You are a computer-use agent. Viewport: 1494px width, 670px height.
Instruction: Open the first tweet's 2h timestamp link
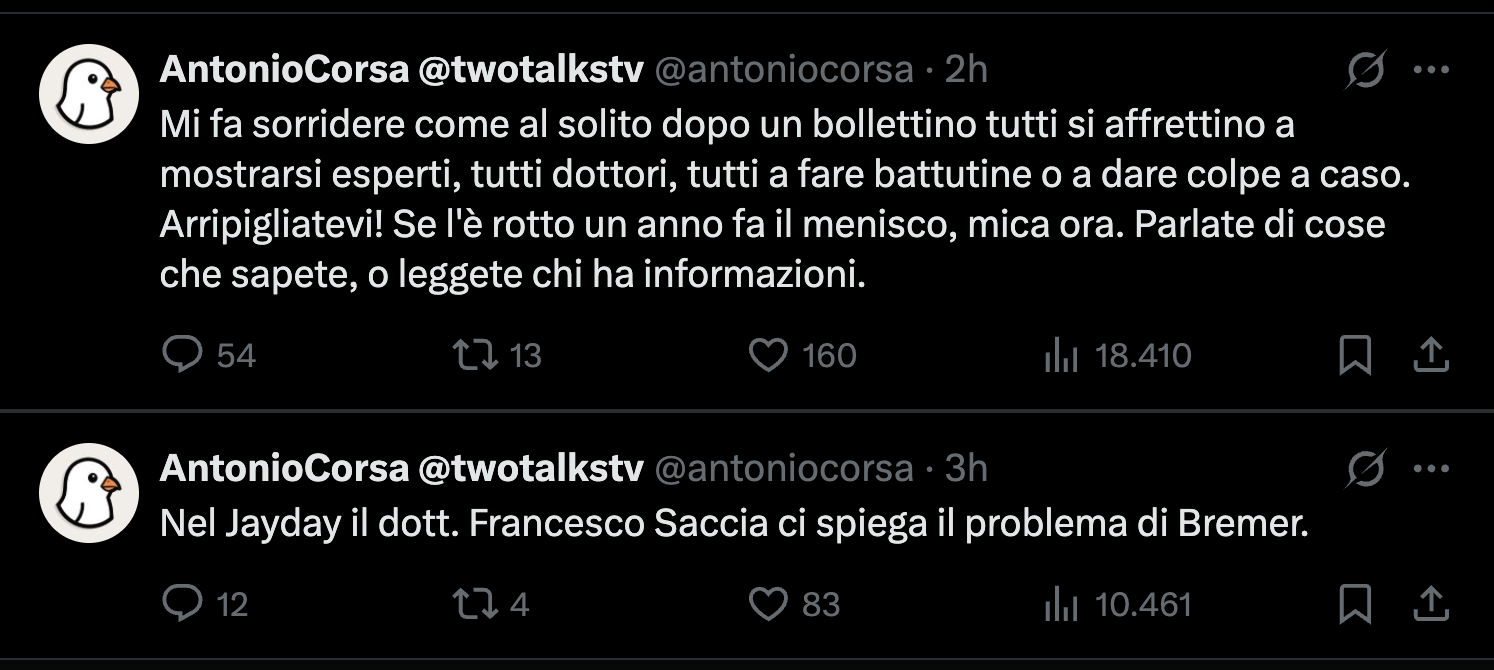pyautogui.click(x=966, y=70)
